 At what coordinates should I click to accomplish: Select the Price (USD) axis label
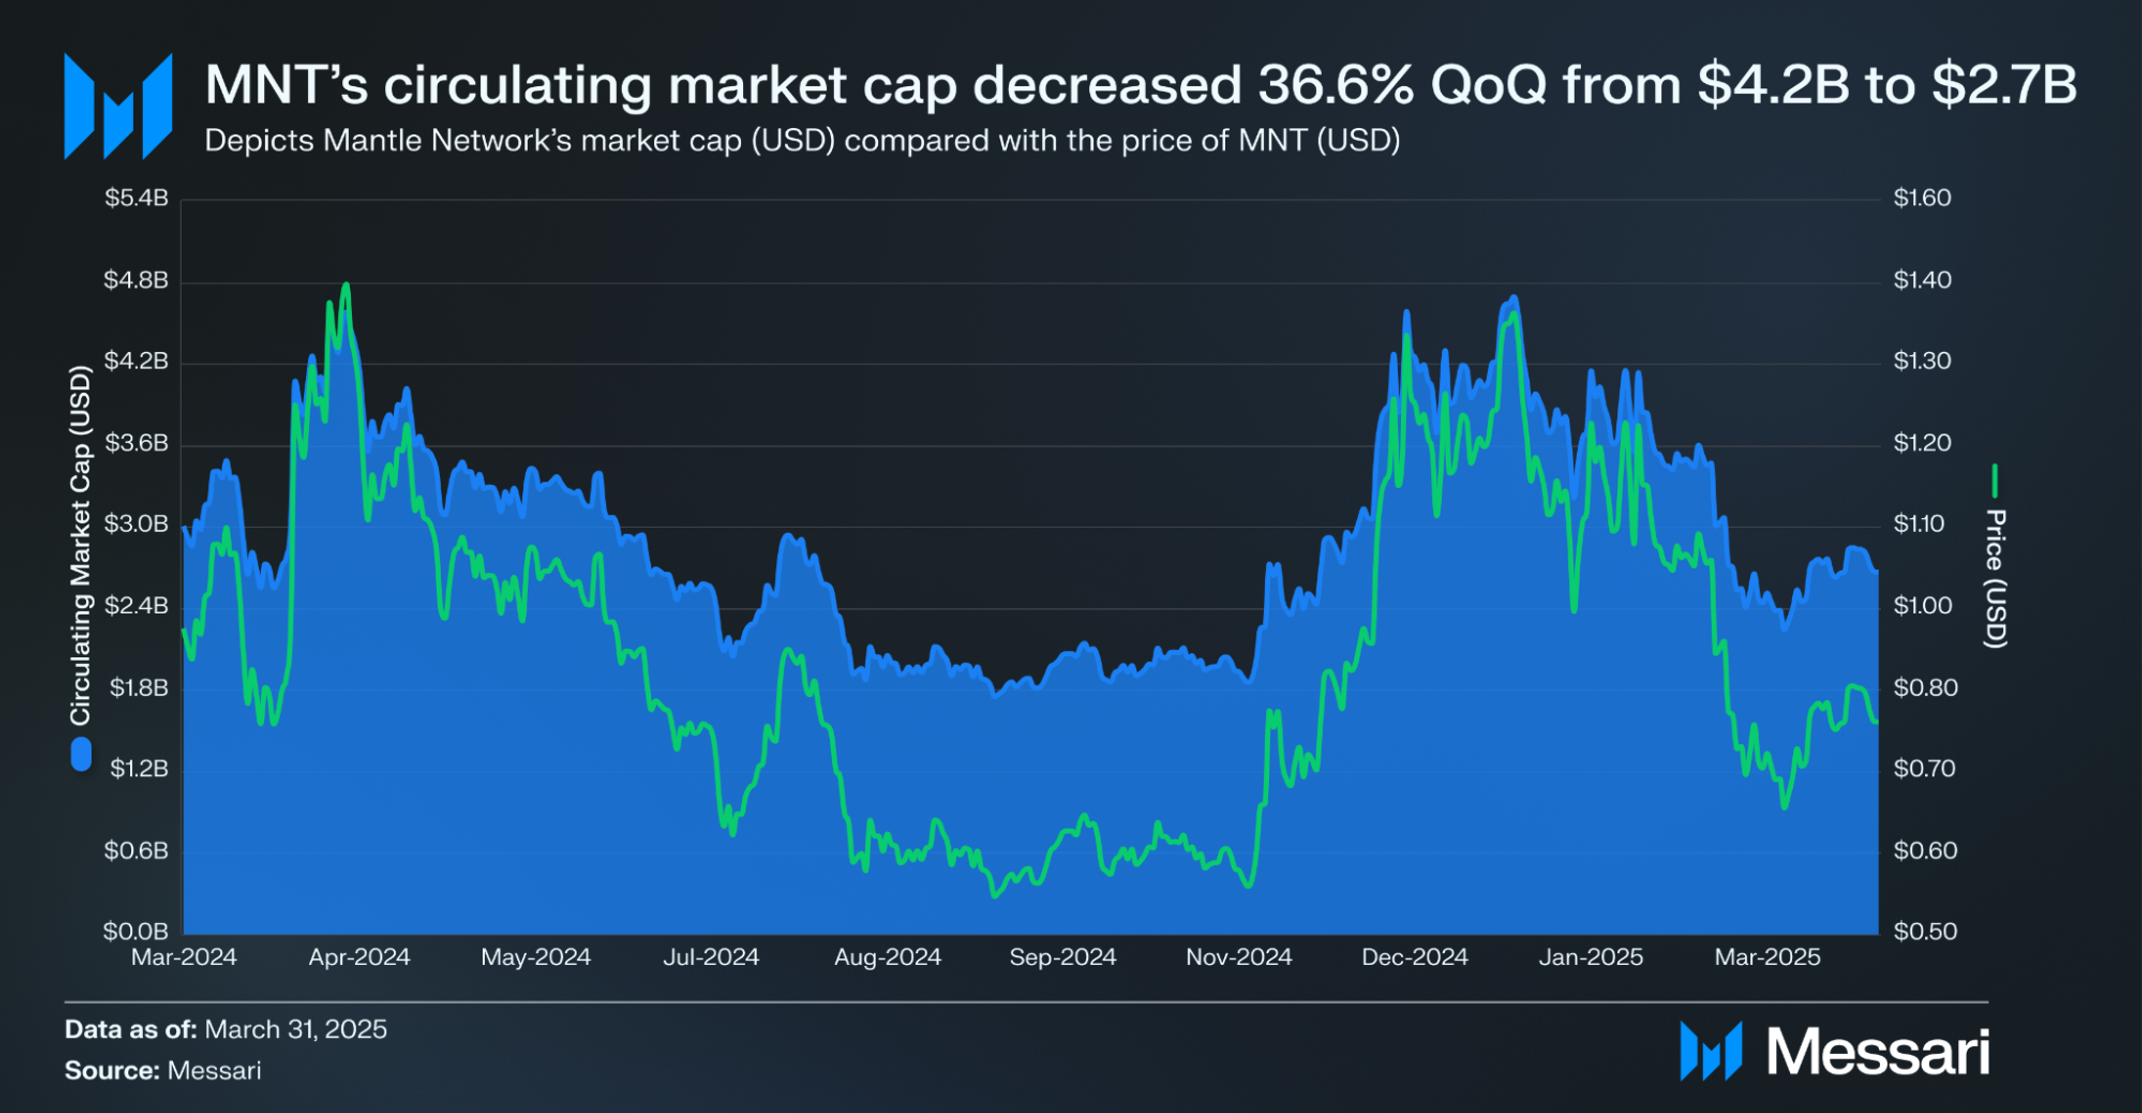pos(1995,579)
